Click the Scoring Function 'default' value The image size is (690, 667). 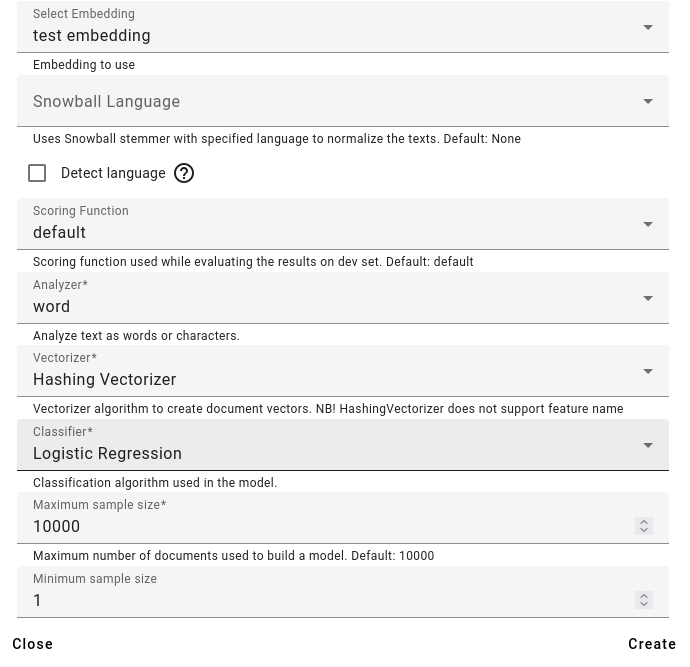point(60,233)
